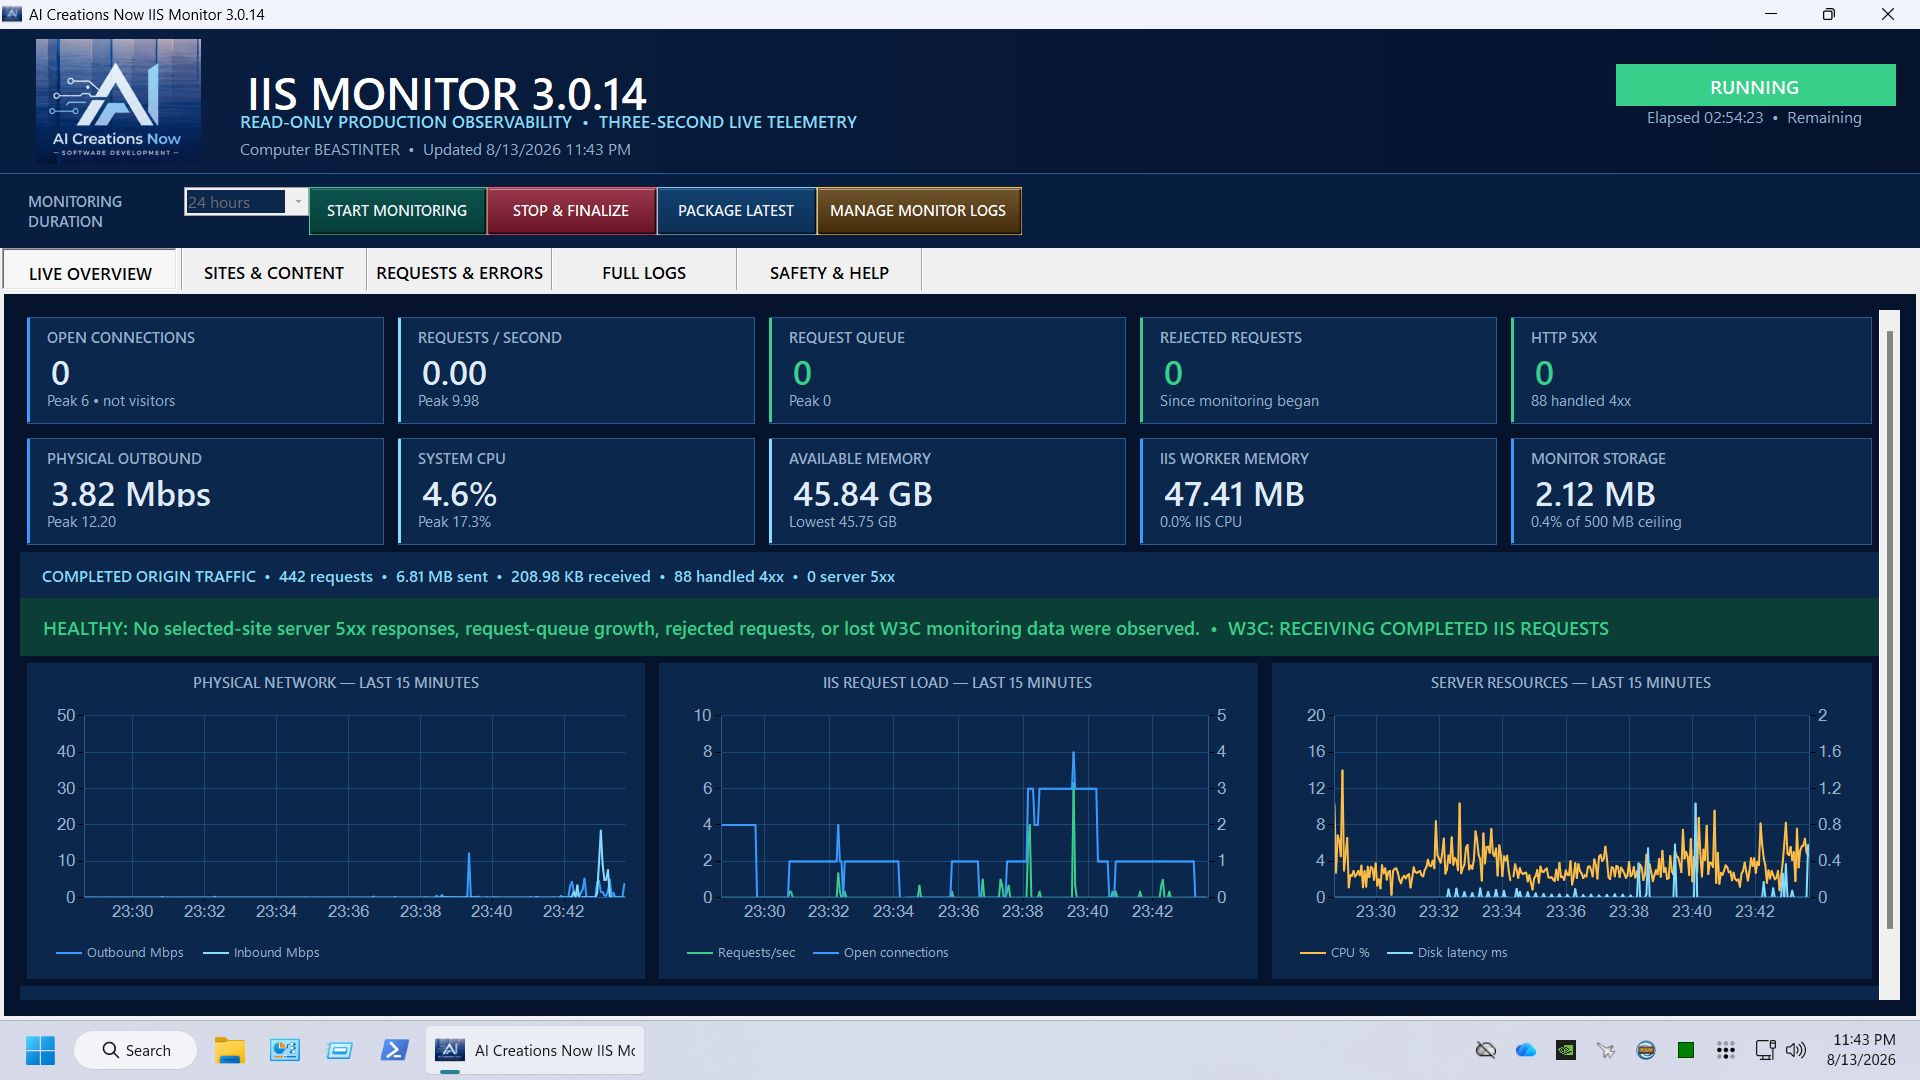Toggle Open connections legend entry
This screenshot has height=1080, width=1920.
(881, 952)
